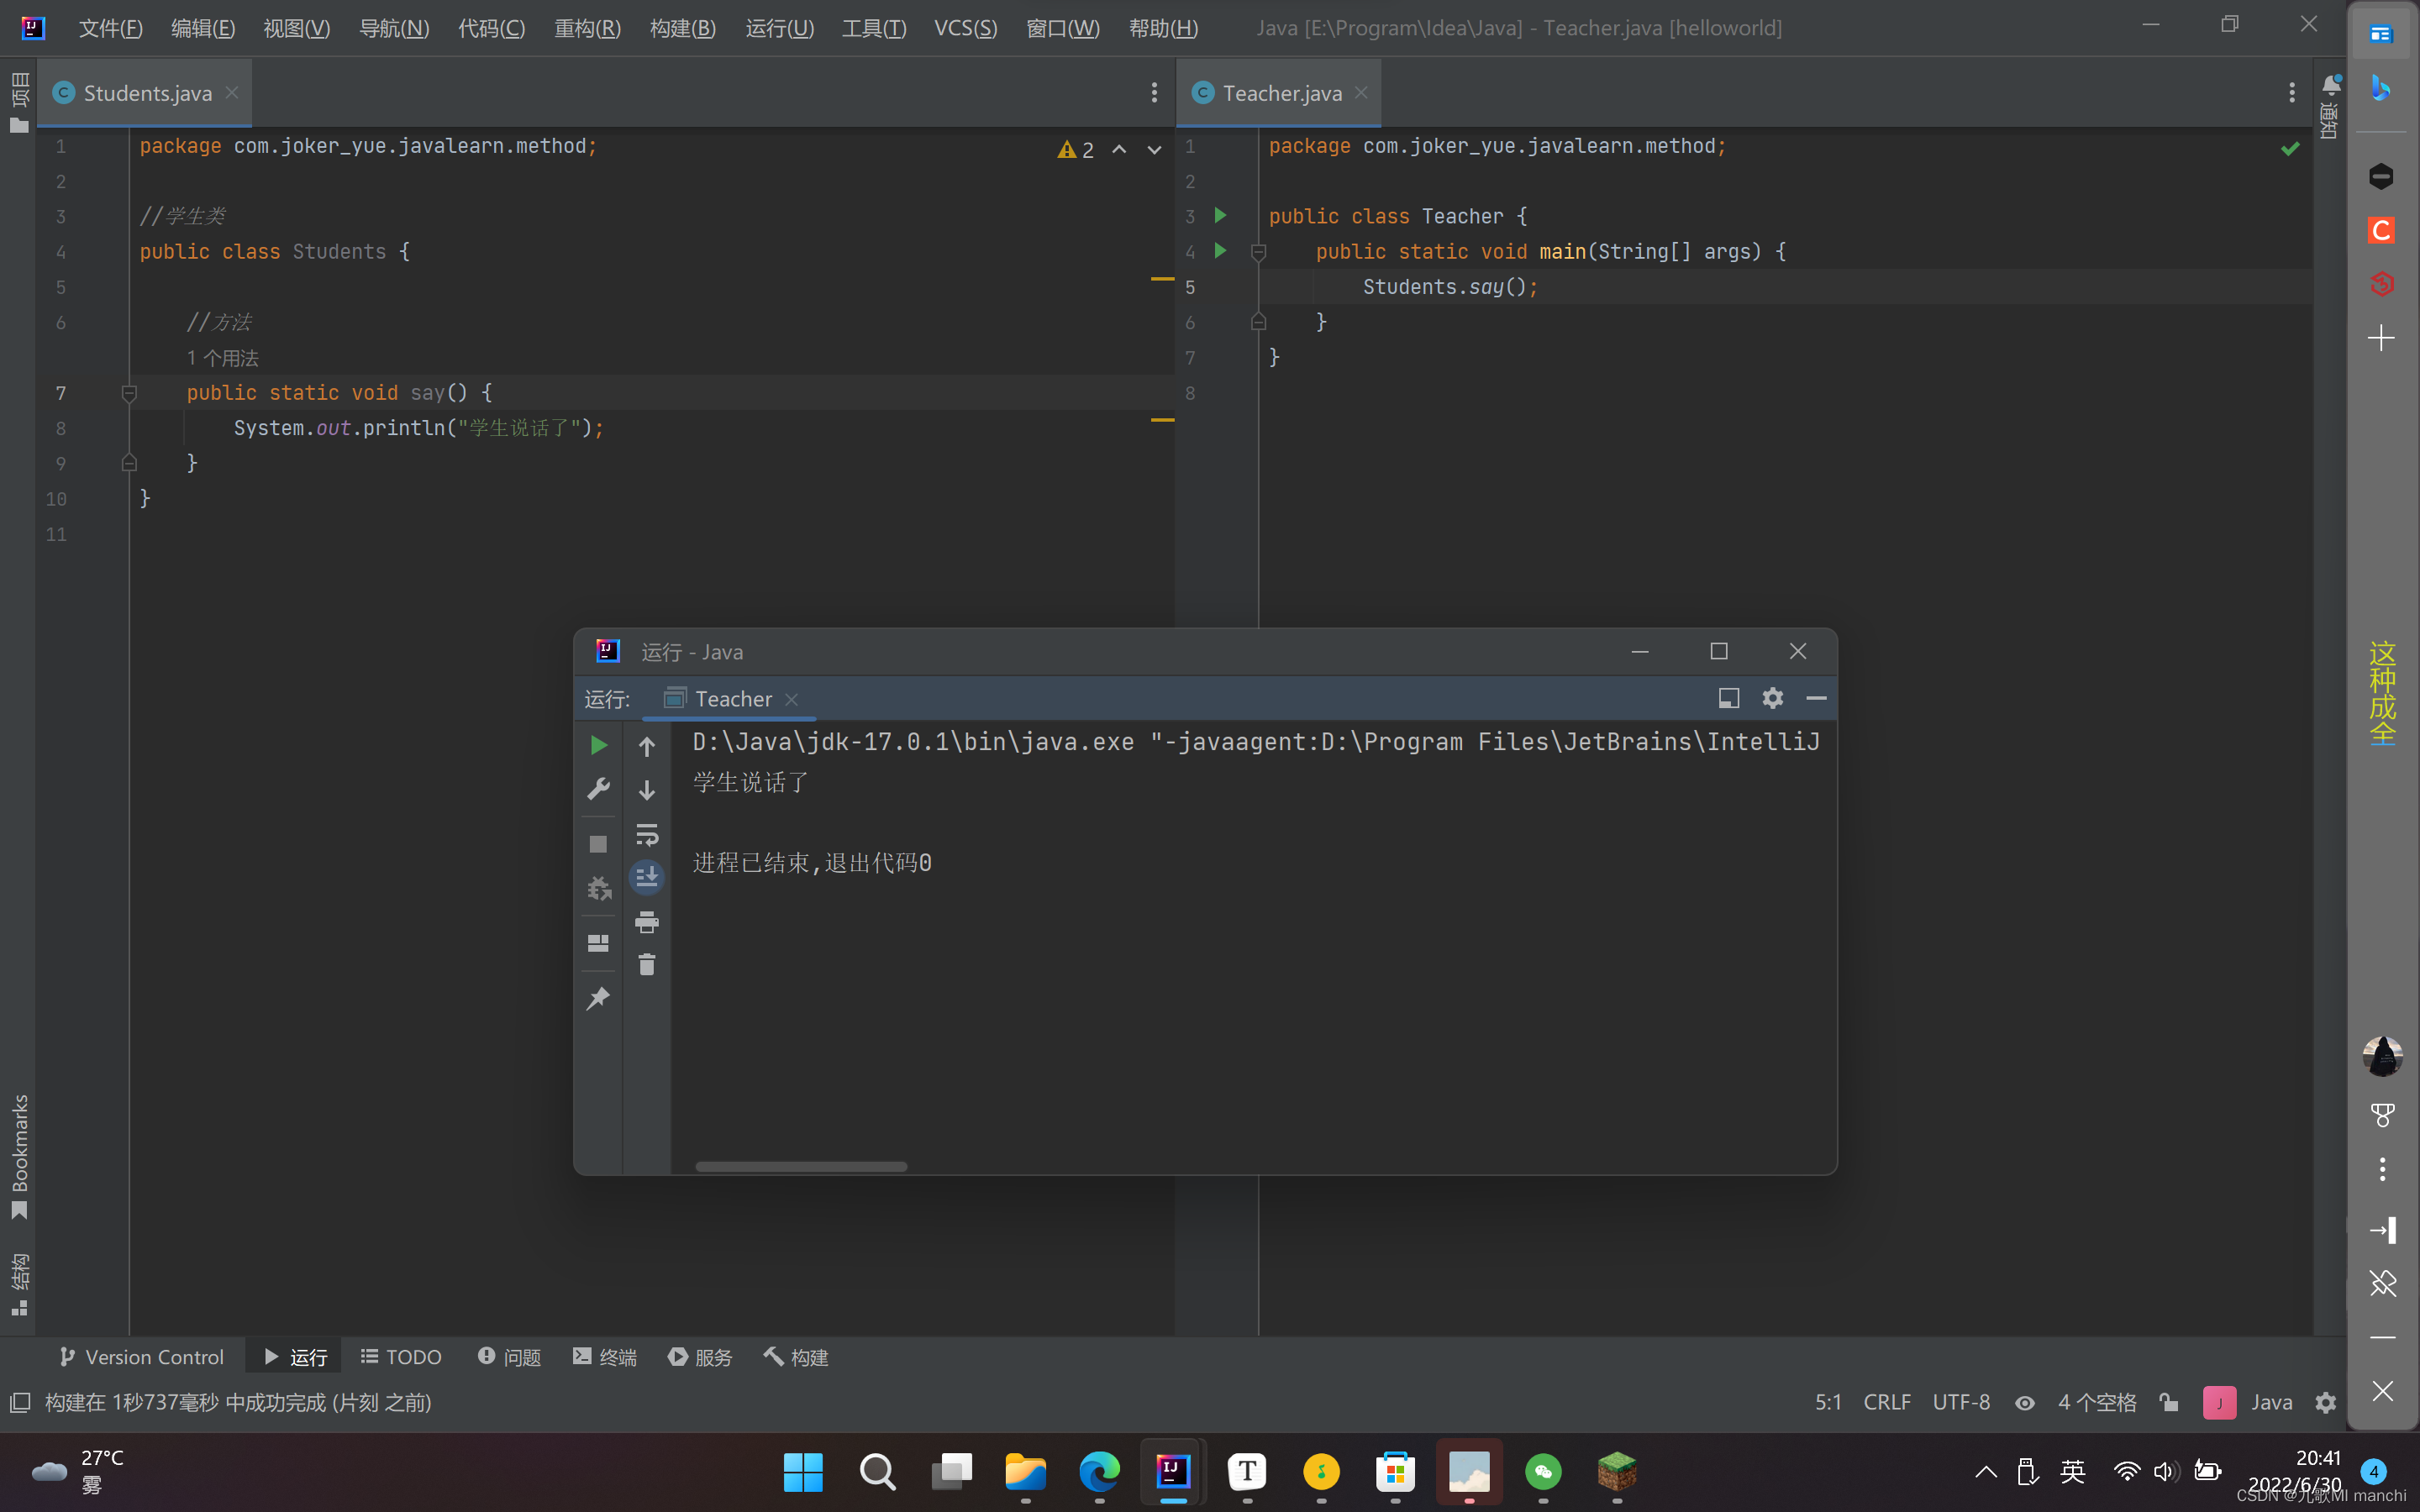2420x1512 pixels.
Task: Open the Version Control tool window
Action: click(142, 1357)
